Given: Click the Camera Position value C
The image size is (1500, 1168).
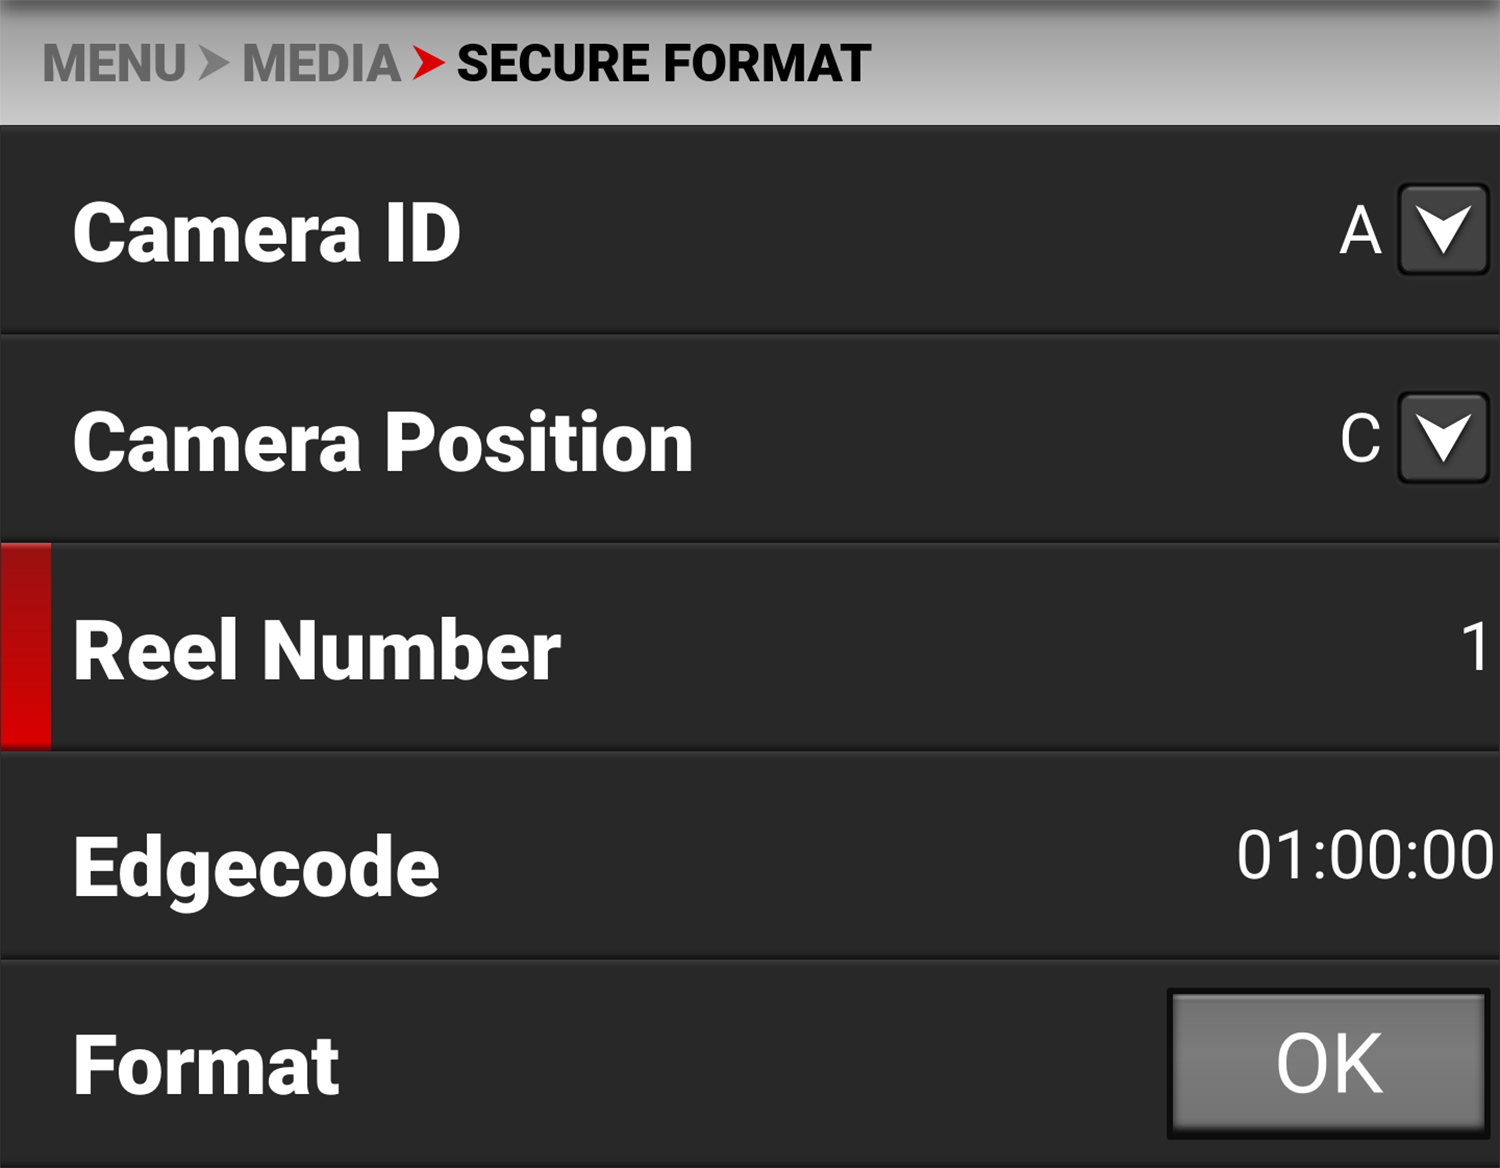Looking at the screenshot, I should [1360, 438].
